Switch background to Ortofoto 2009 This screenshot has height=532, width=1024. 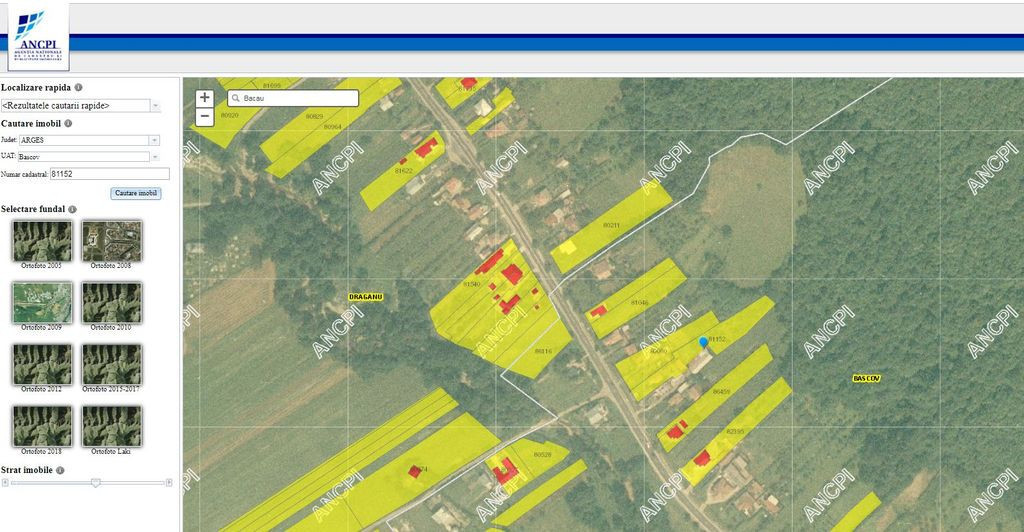(41, 302)
